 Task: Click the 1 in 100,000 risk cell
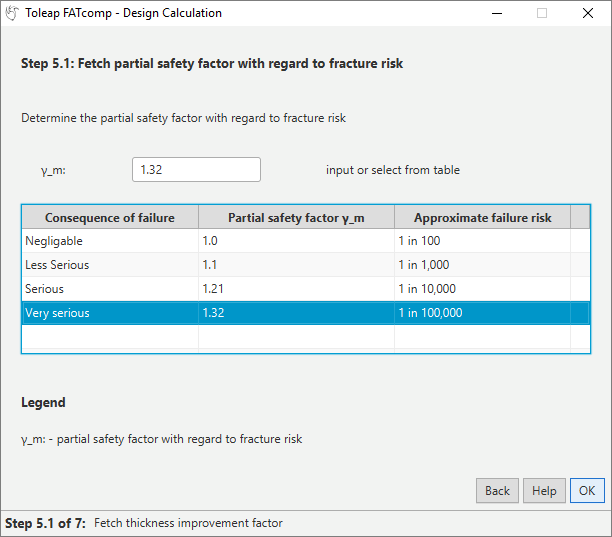[x=482, y=313]
